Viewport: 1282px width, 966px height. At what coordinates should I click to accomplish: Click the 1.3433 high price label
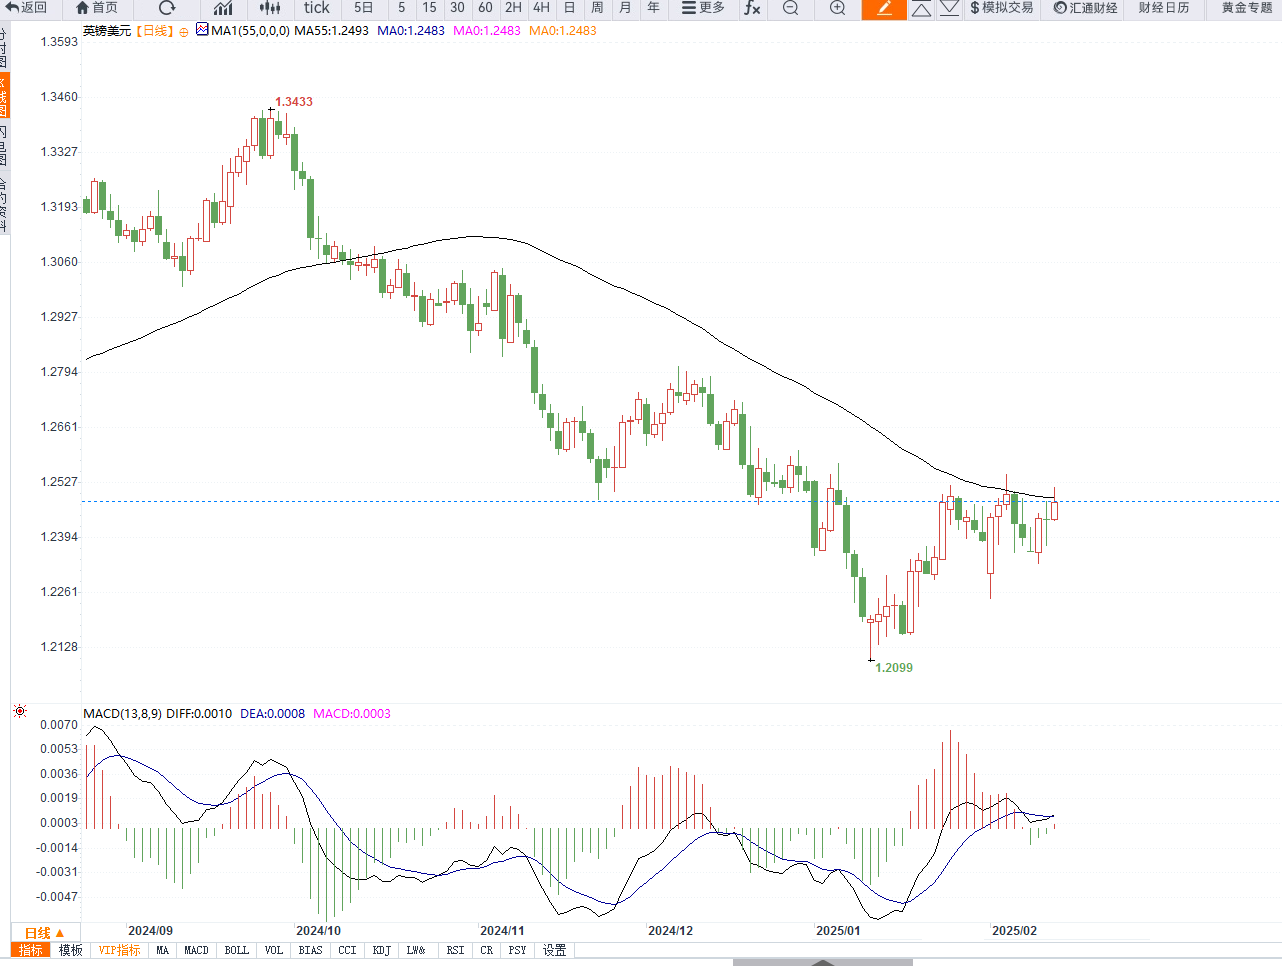[294, 102]
